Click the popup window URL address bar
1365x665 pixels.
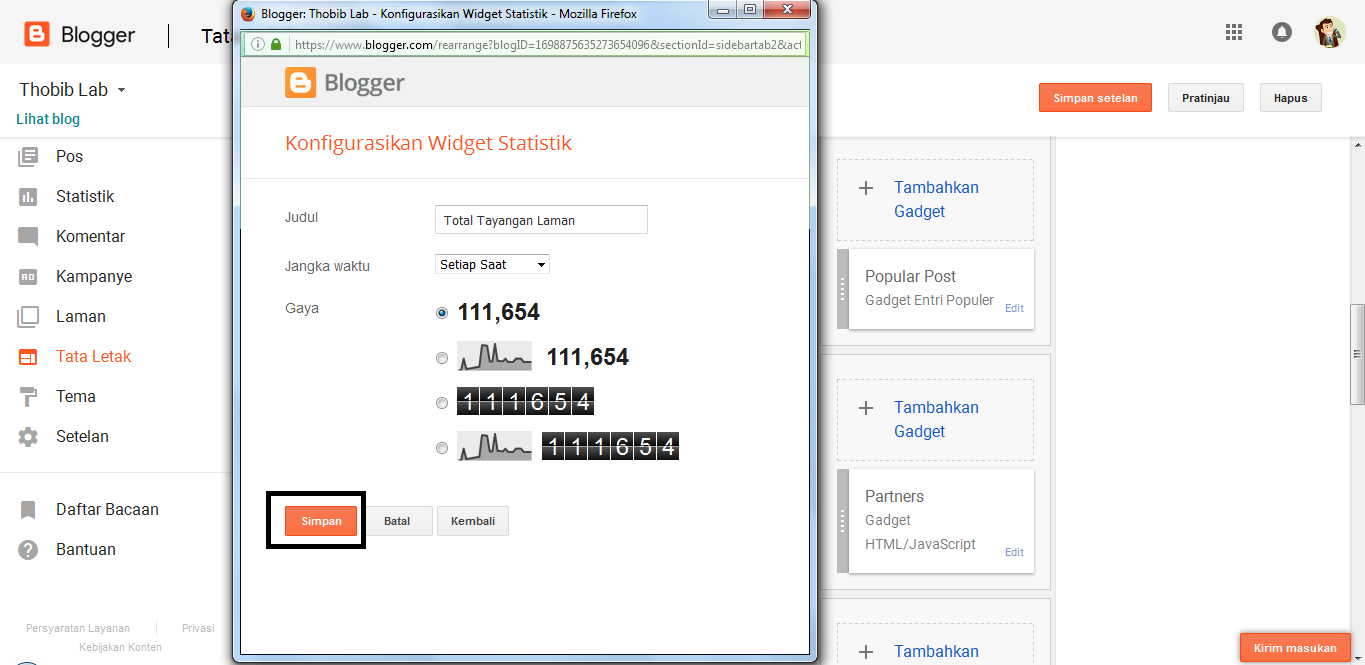point(547,45)
